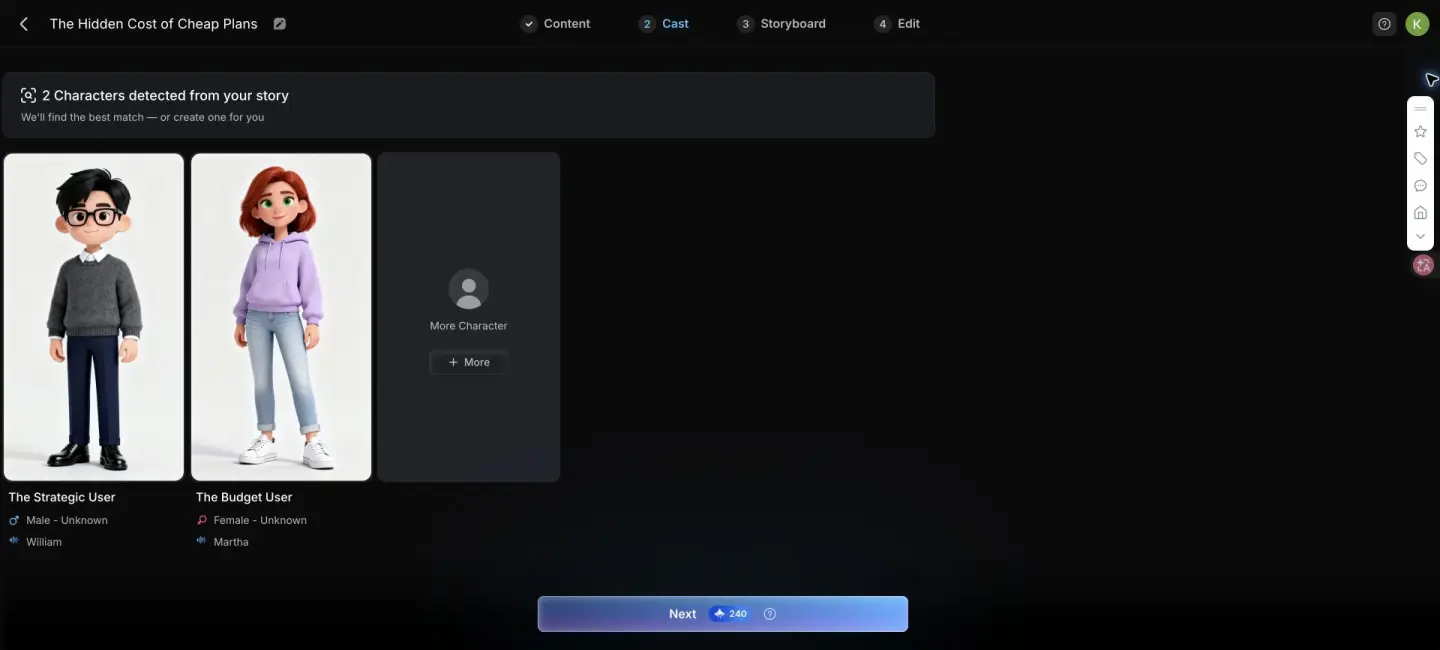Click the 240 credits badge

tap(731, 614)
